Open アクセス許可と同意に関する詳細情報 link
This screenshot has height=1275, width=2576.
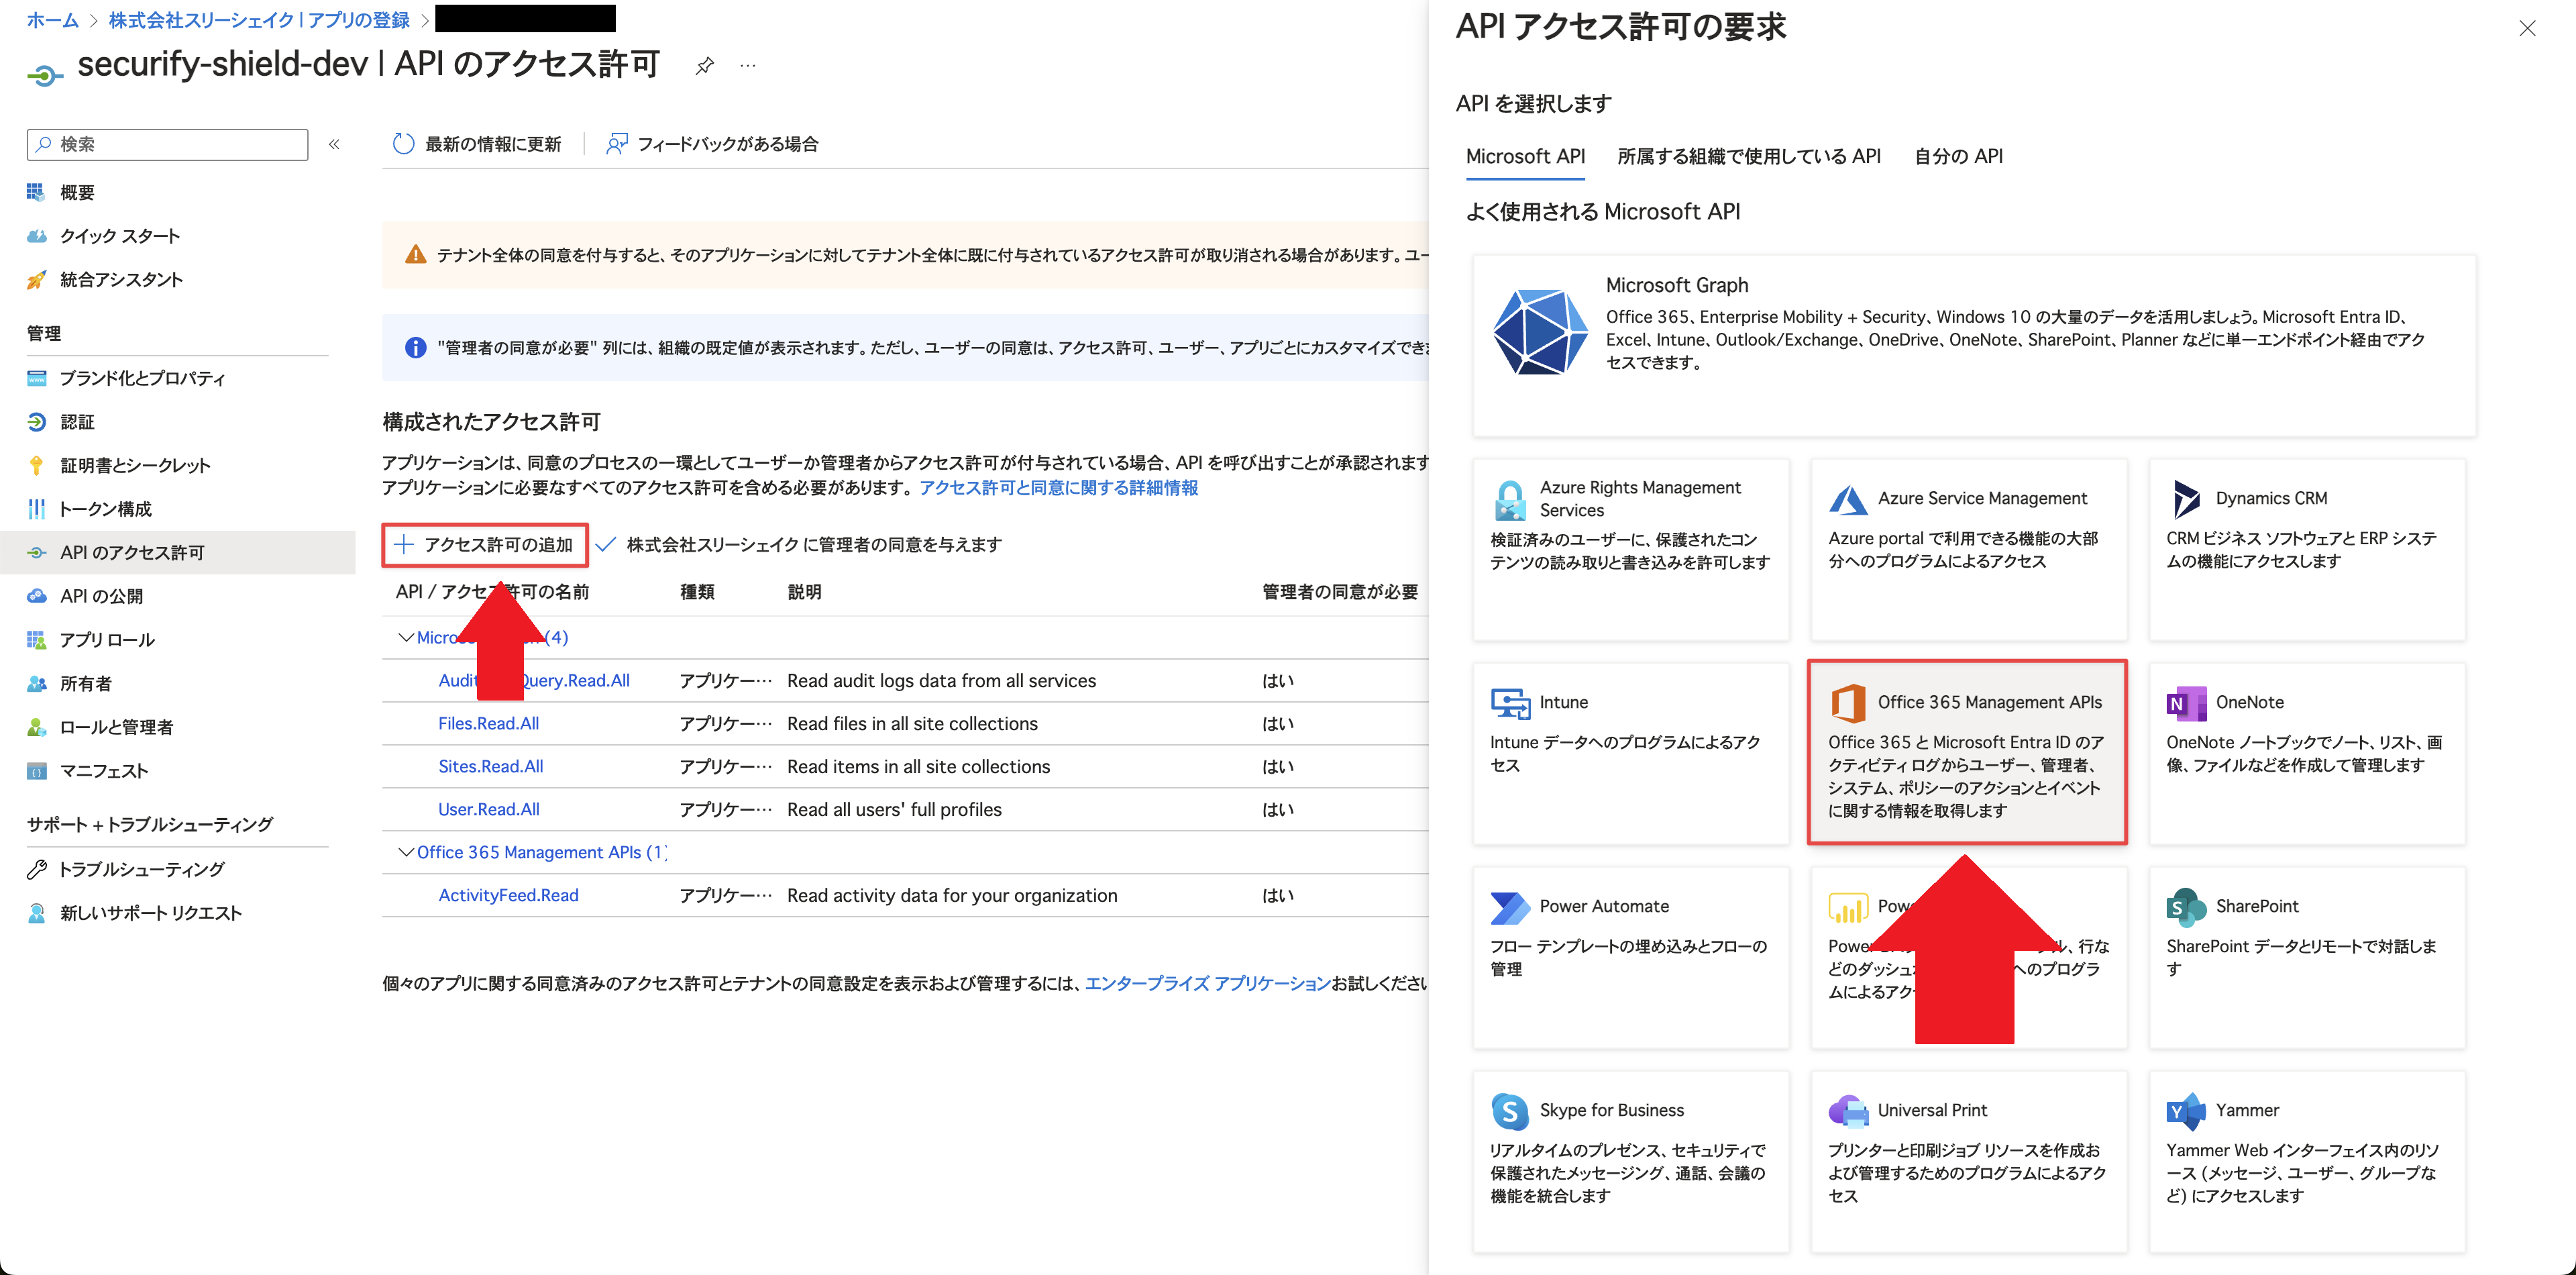tap(1058, 488)
